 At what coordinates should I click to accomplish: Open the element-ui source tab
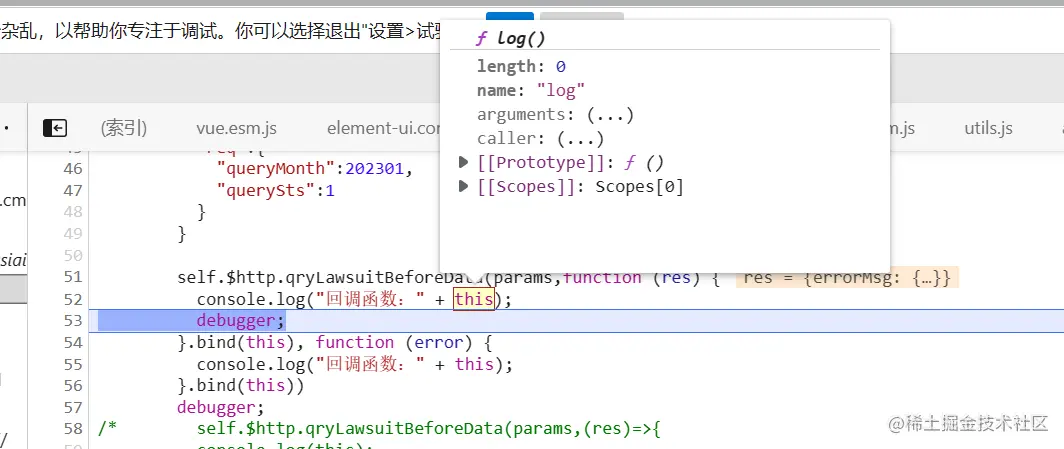[384, 128]
